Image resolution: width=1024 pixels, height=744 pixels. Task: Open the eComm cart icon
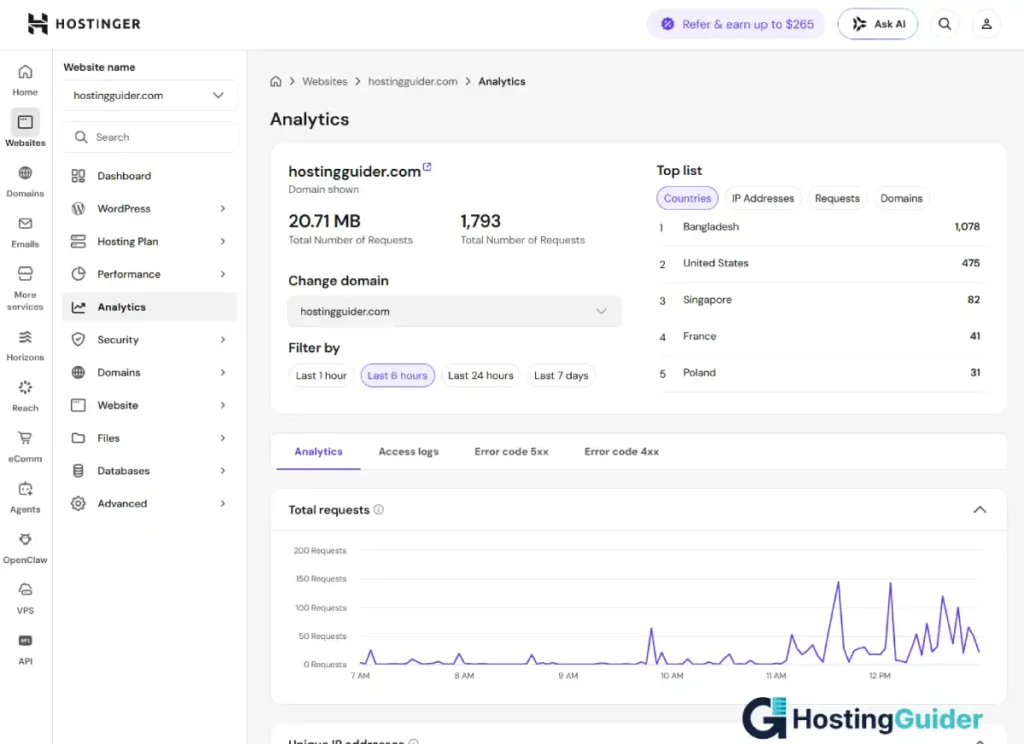coord(25,438)
